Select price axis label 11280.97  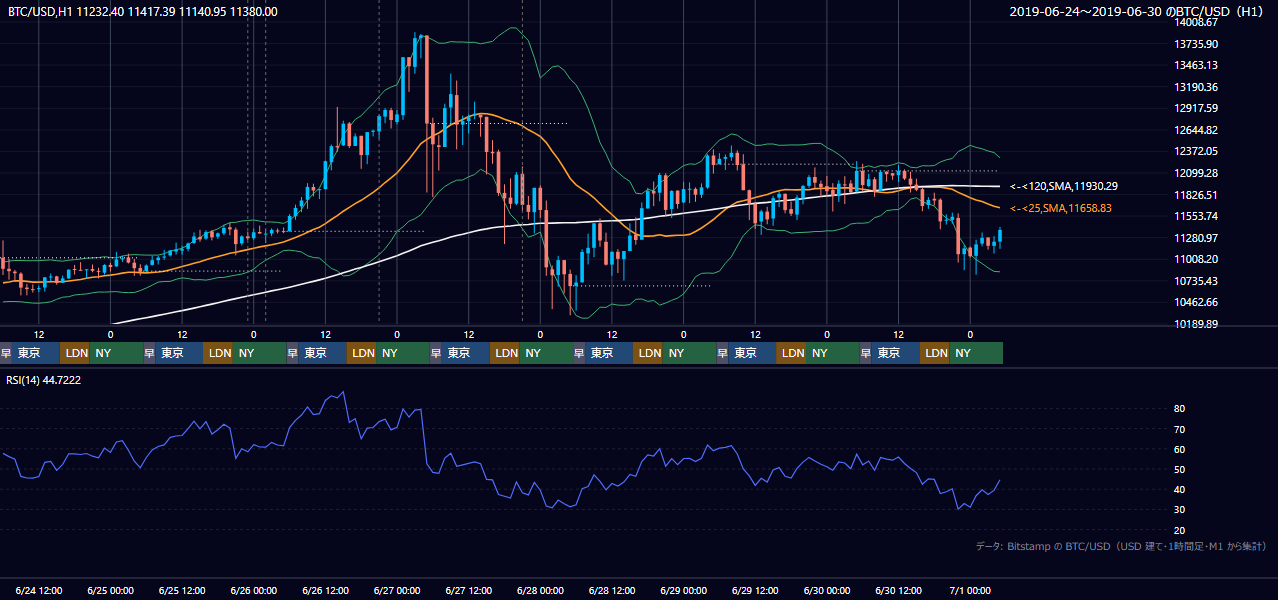[x=1195, y=238]
